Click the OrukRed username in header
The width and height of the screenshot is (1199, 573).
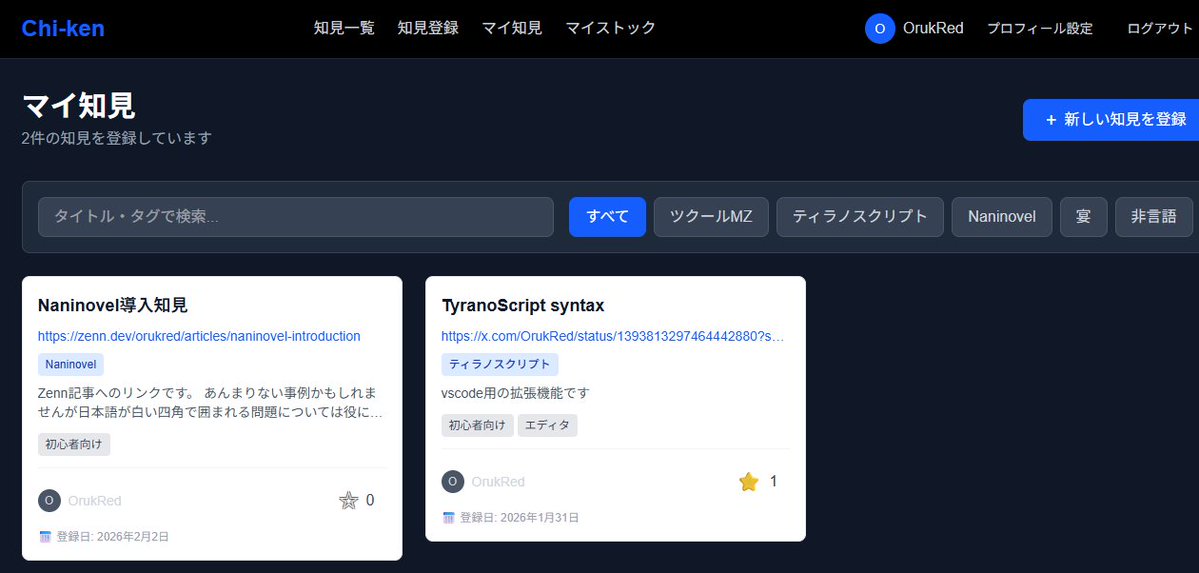tap(933, 28)
